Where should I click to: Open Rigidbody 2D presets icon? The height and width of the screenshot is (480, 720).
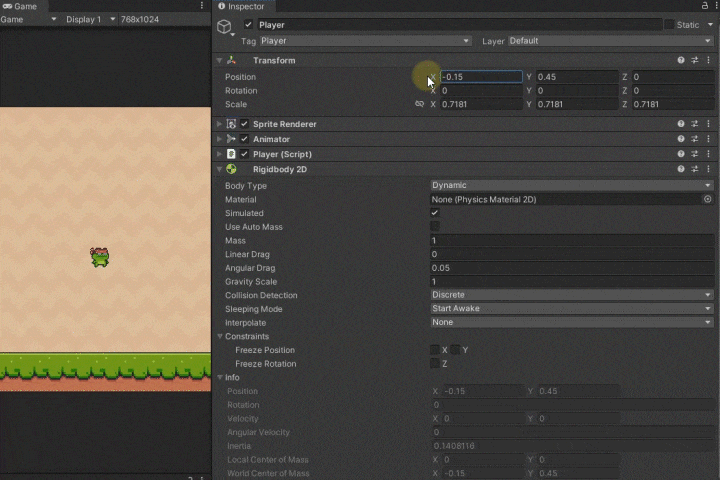tap(695, 169)
